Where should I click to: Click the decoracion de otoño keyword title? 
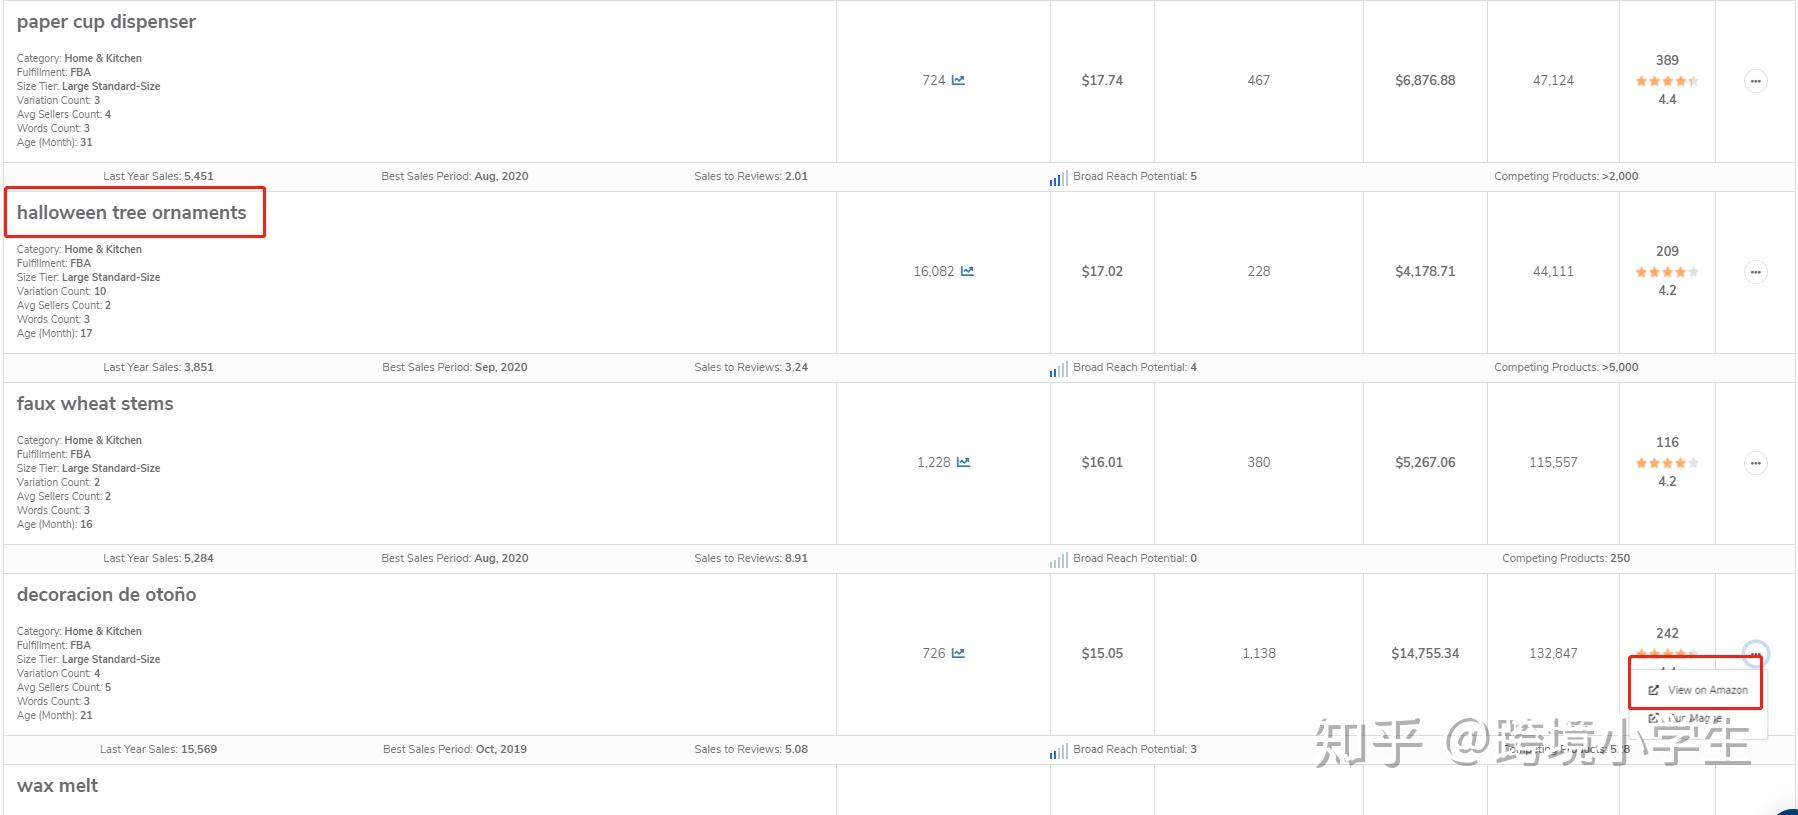click(x=106, y=595)
